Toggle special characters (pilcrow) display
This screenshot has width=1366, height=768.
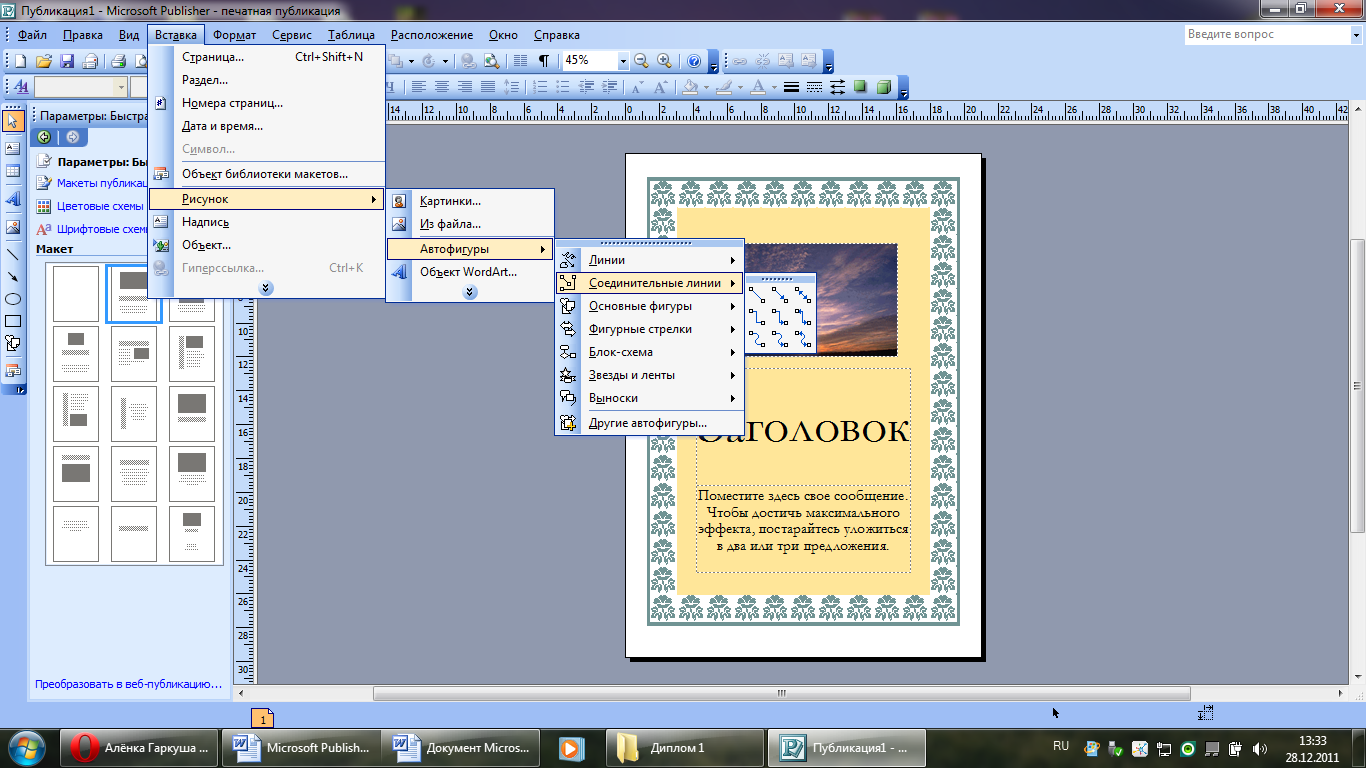click(543, 61)
